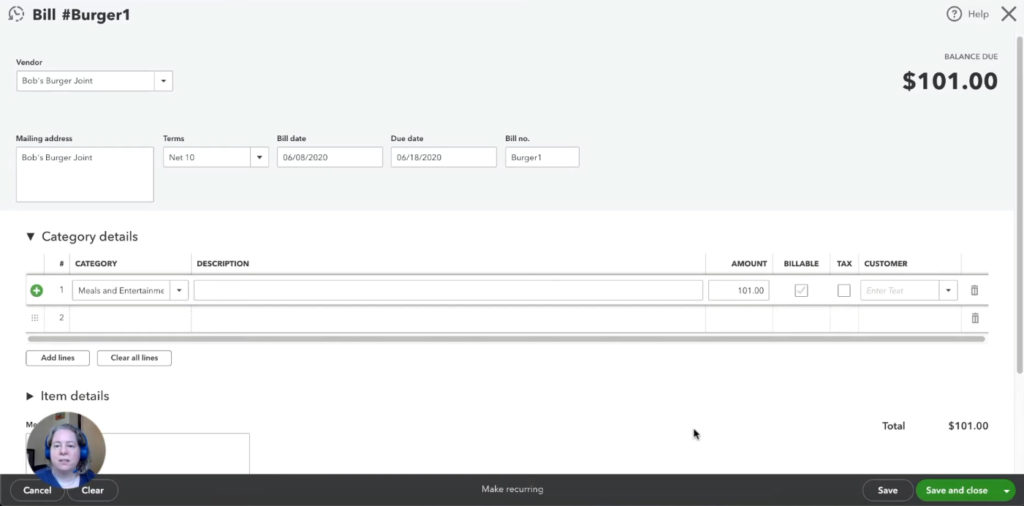
Task: Delete line 1 using trash icon
Action: click(975, 291)
